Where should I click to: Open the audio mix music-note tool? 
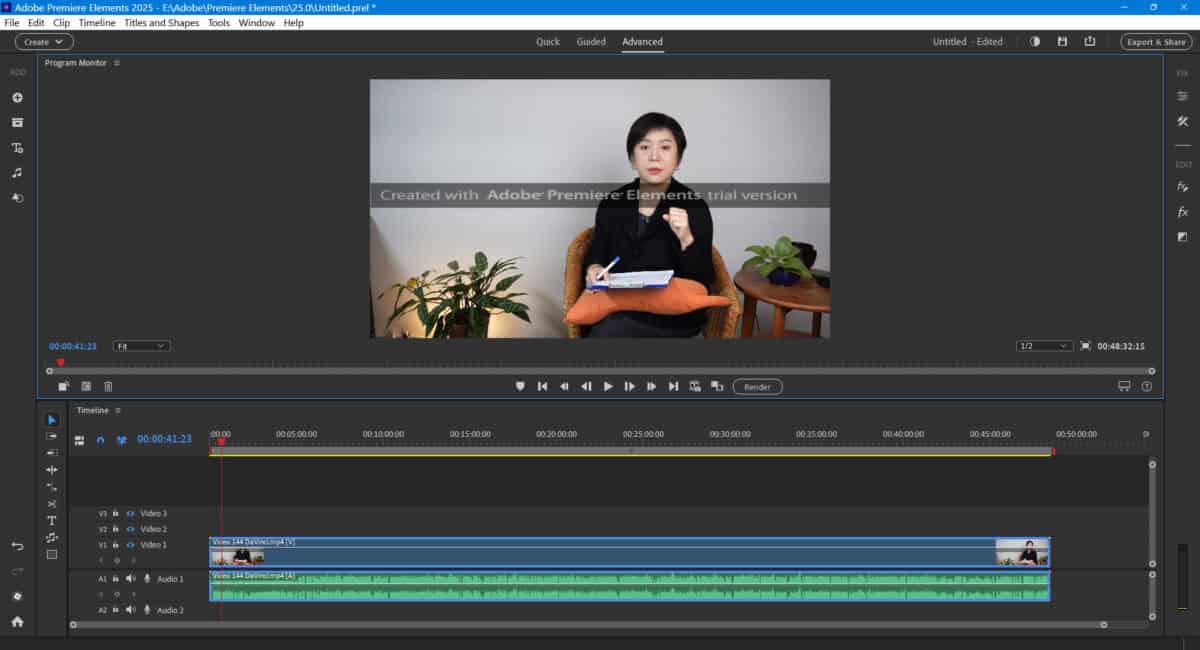[x=52, y=538]
